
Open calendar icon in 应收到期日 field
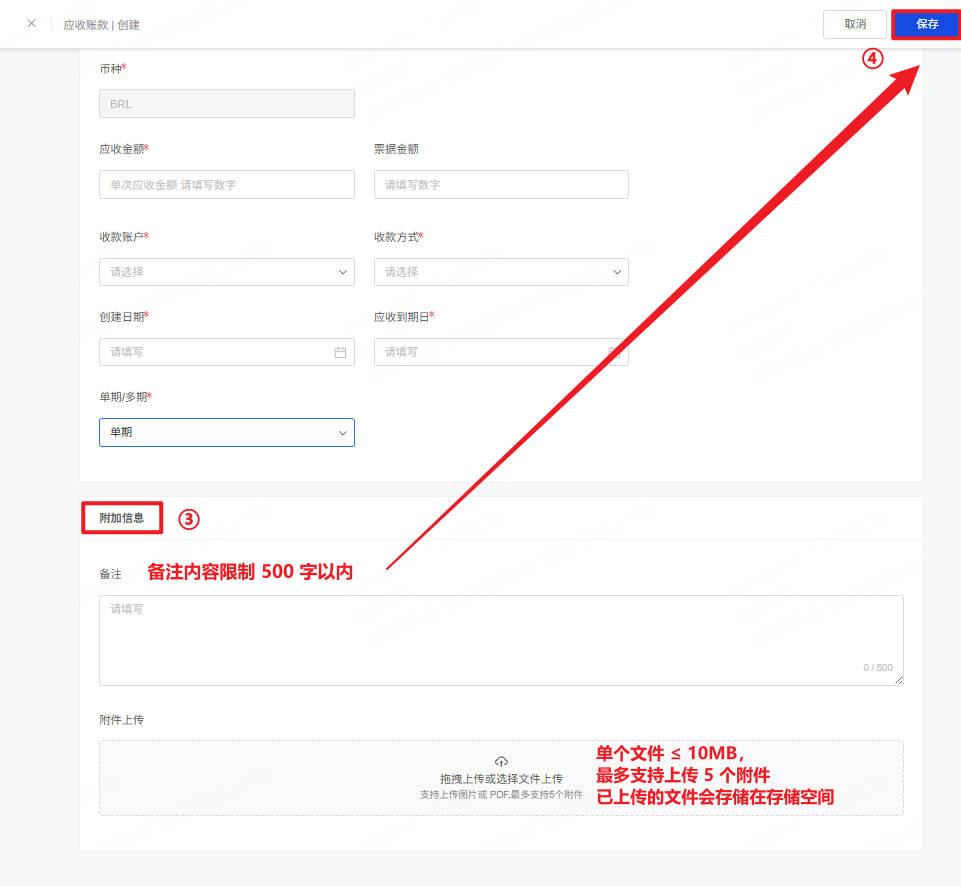614,352
